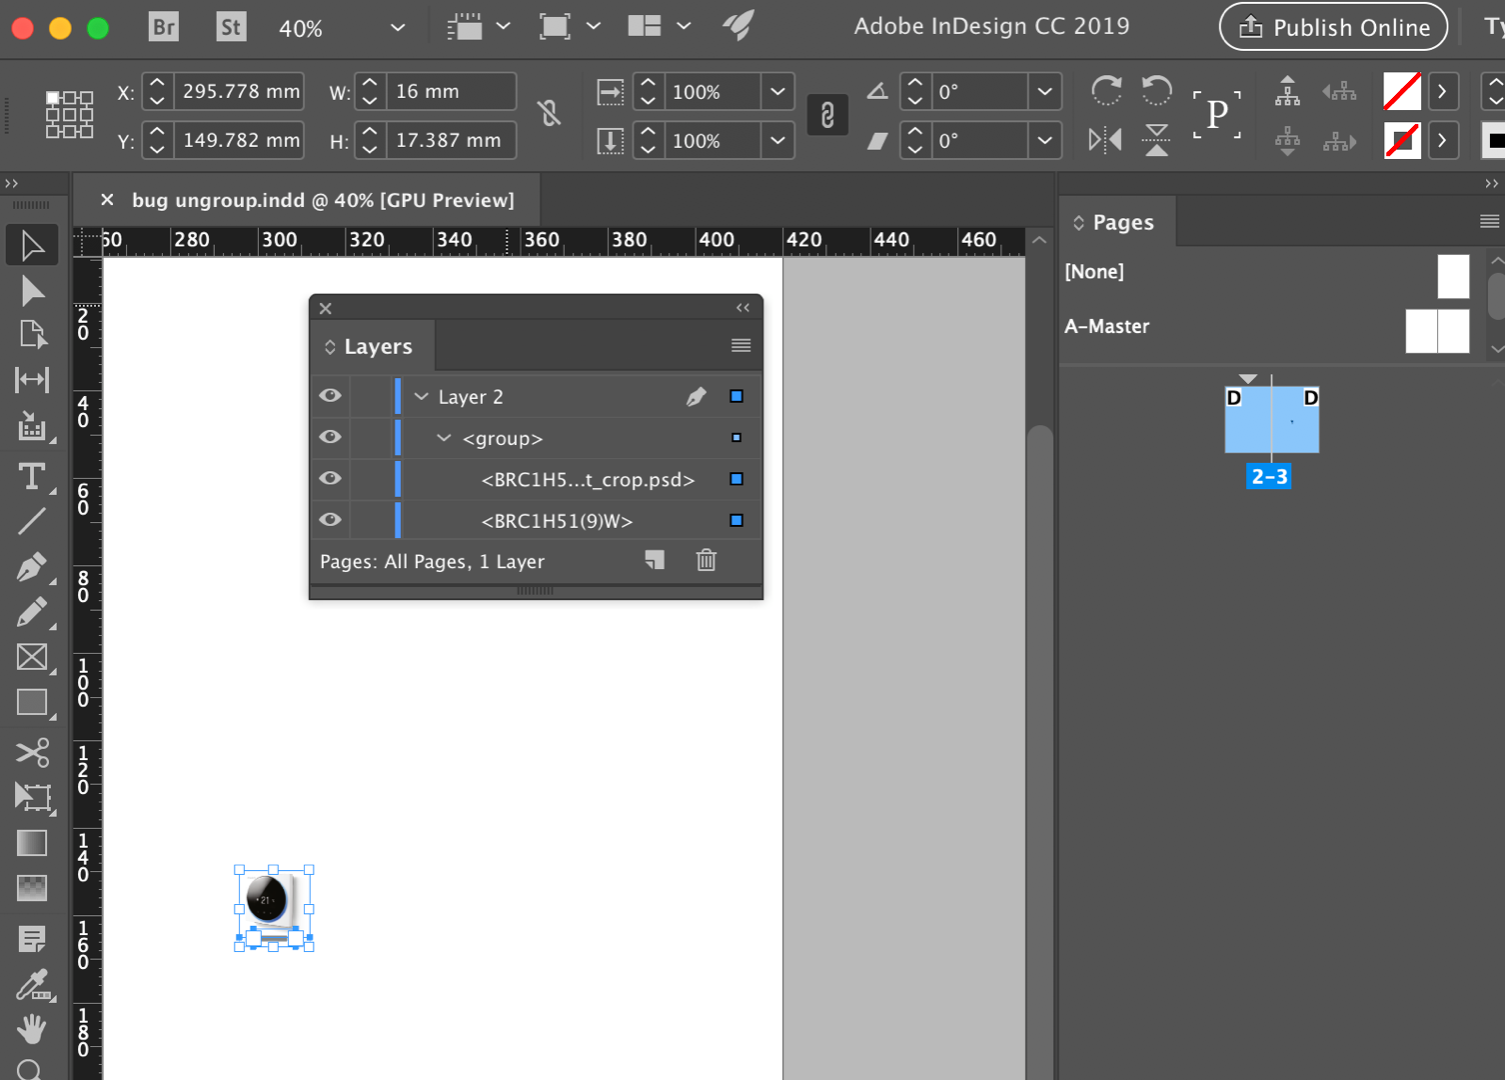
Task: Select the Gradient Swatch tool
Action: pos(33,843)
